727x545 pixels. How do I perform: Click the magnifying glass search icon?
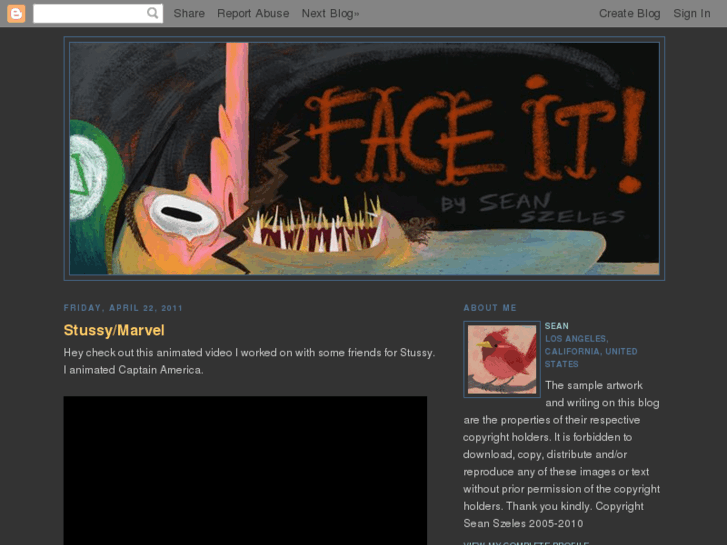click(153, 13)
